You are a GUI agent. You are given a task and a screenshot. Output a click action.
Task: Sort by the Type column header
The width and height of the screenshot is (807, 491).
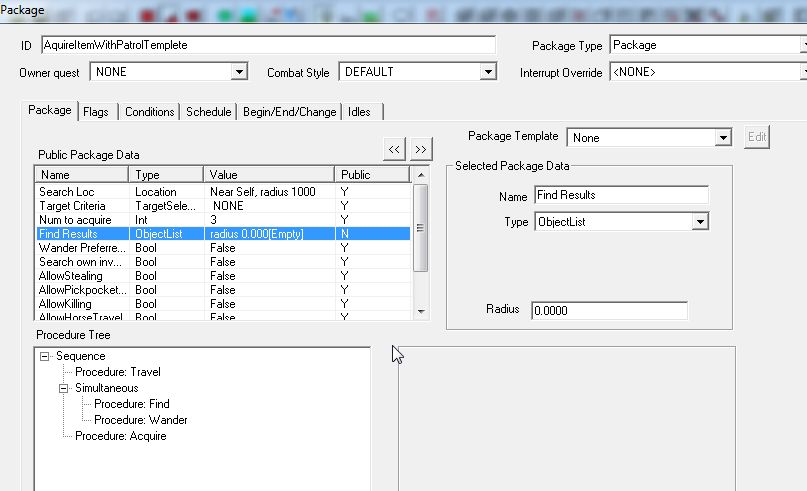coord(166,174)
